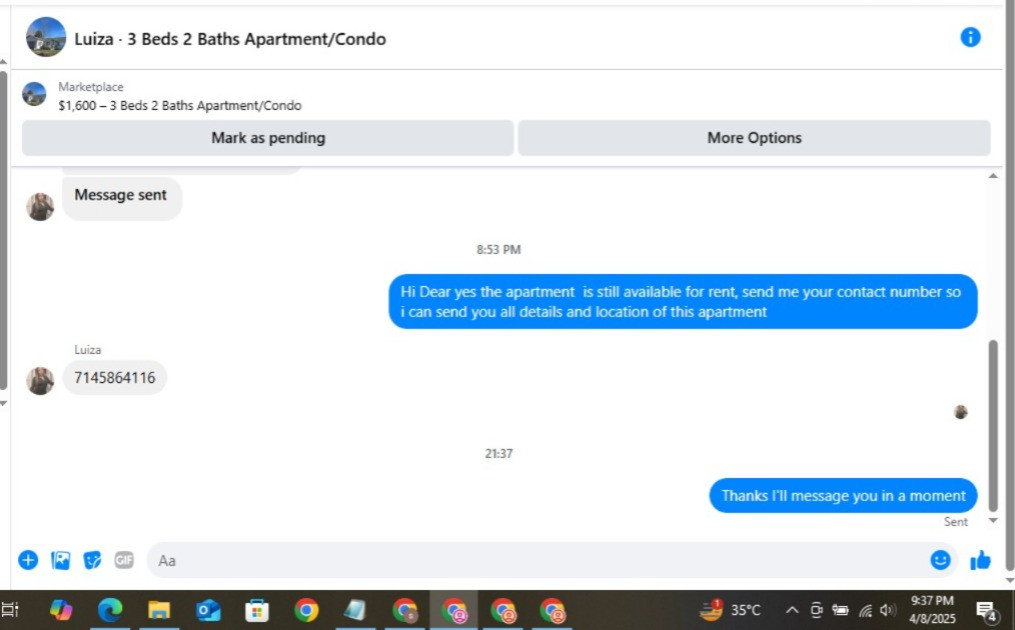Open Microsoft Edge from the taskbar
Screen dimensions: 1015x630
pyautogui.click(x=109, y=611)
